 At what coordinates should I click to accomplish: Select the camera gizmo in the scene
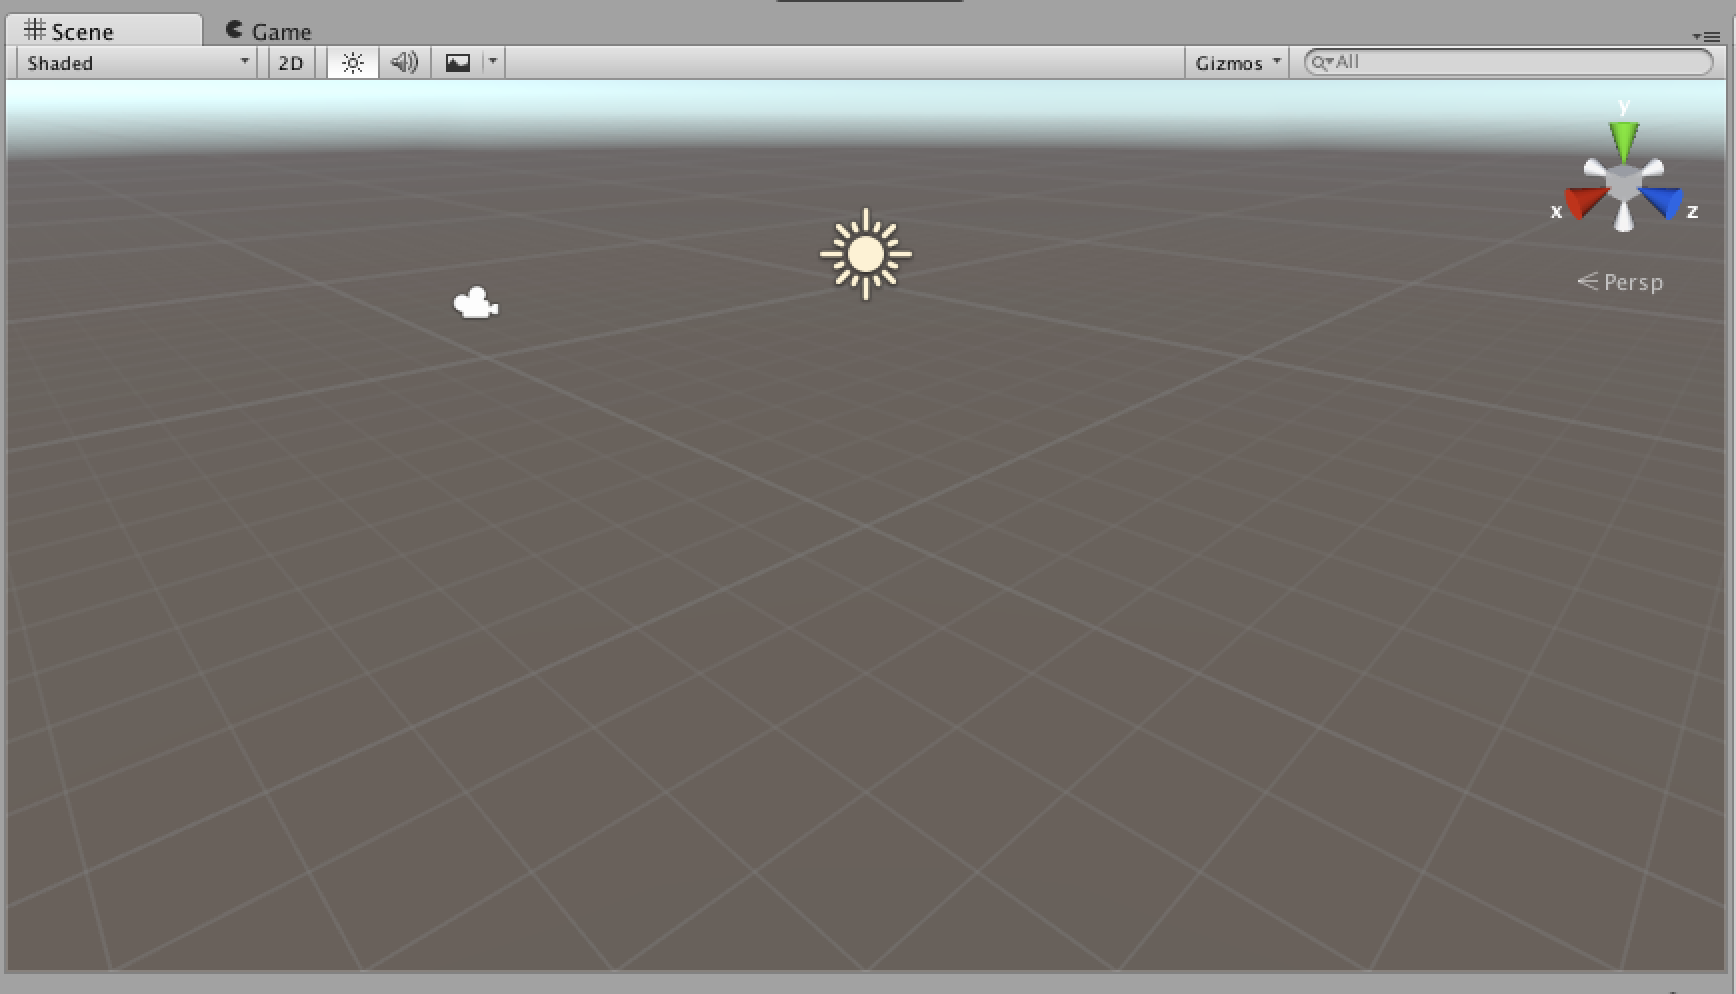point(476,303)
